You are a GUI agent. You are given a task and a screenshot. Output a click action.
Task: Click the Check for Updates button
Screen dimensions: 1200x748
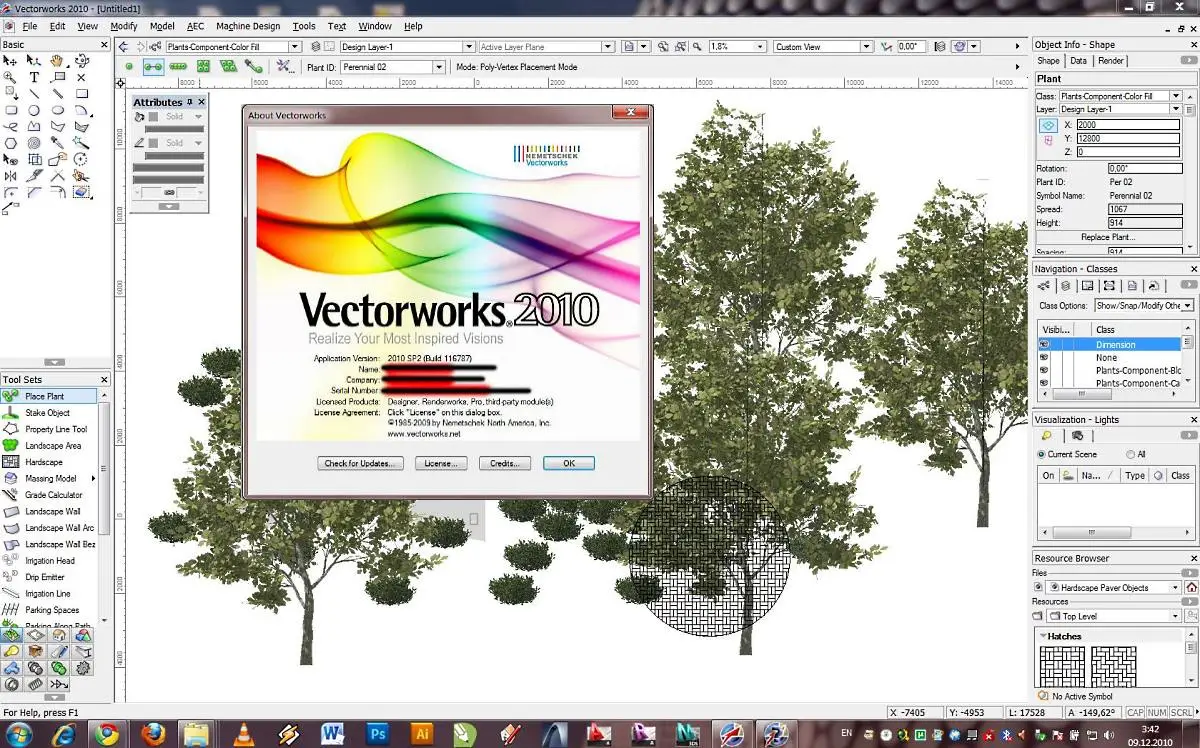coord(361,463)
